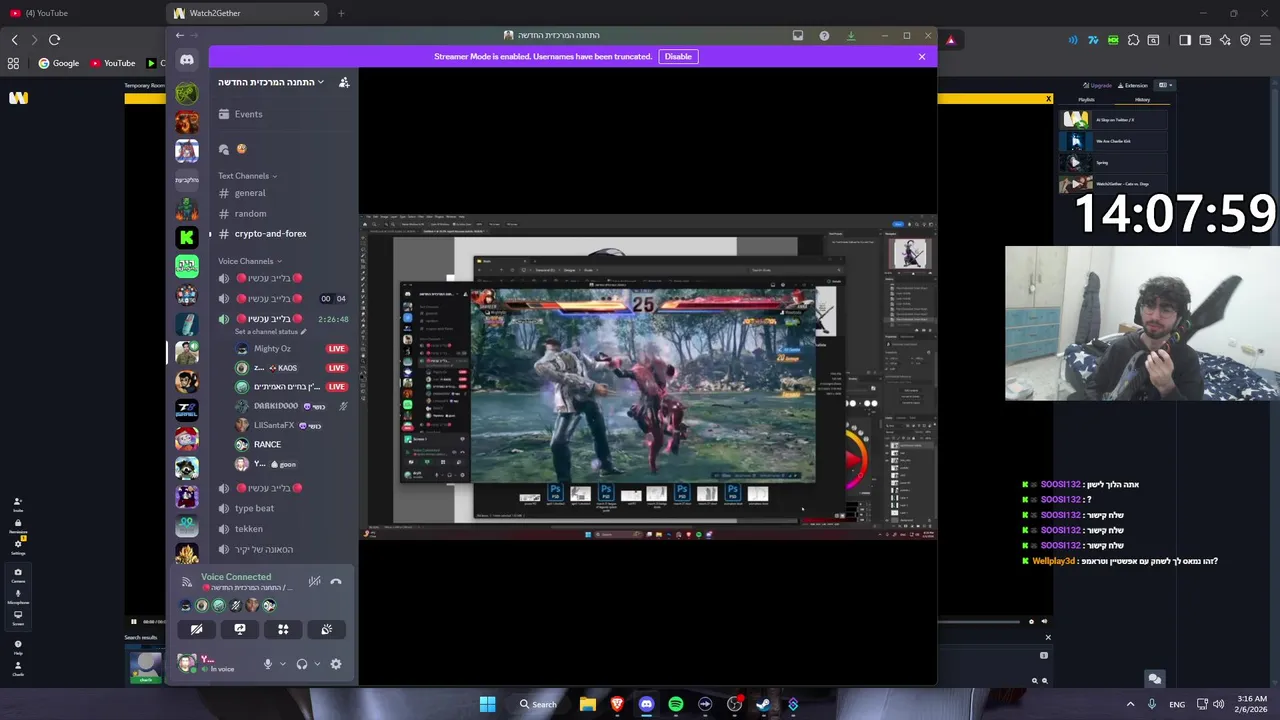Viewport: 1280px width, 720px height.
Task: Enable Camera in Watch2Gether sidebar
Action: coord(18,575)
